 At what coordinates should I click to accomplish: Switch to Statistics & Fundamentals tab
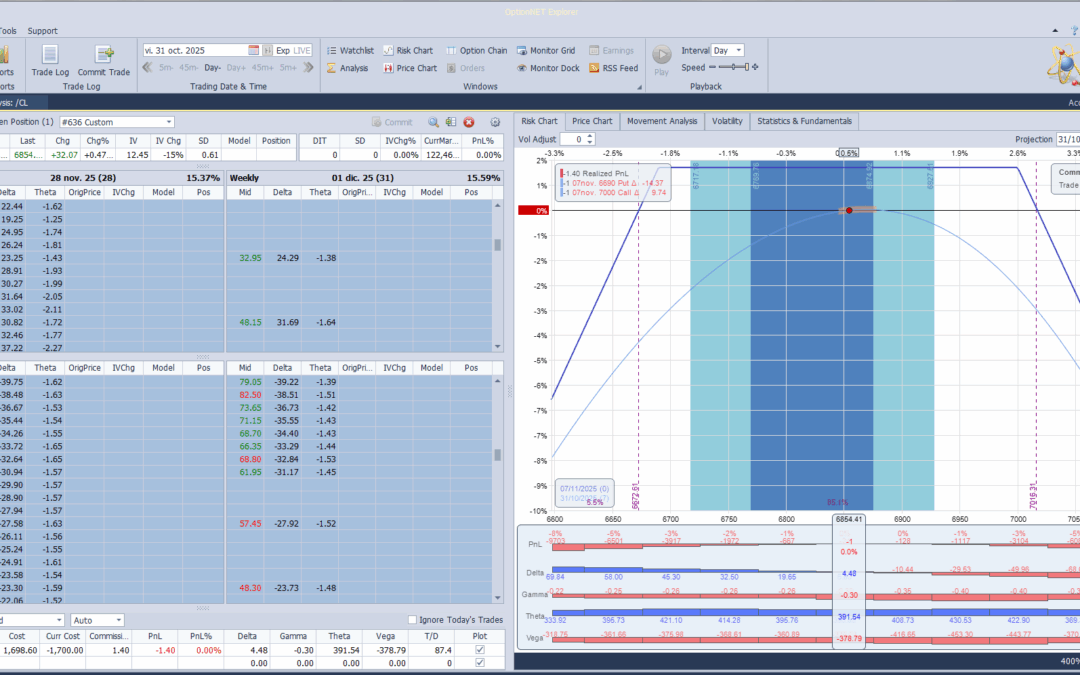pyautogui.click(x=804, y=121)
